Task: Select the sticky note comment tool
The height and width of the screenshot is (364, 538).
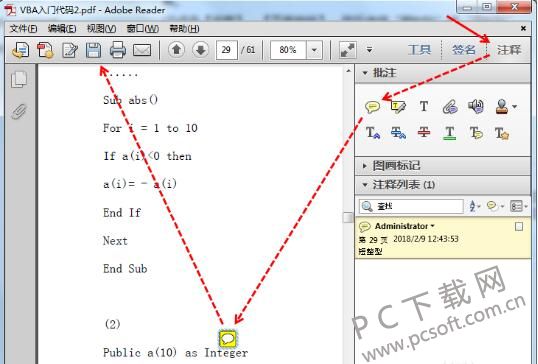Action: (372, 107)
